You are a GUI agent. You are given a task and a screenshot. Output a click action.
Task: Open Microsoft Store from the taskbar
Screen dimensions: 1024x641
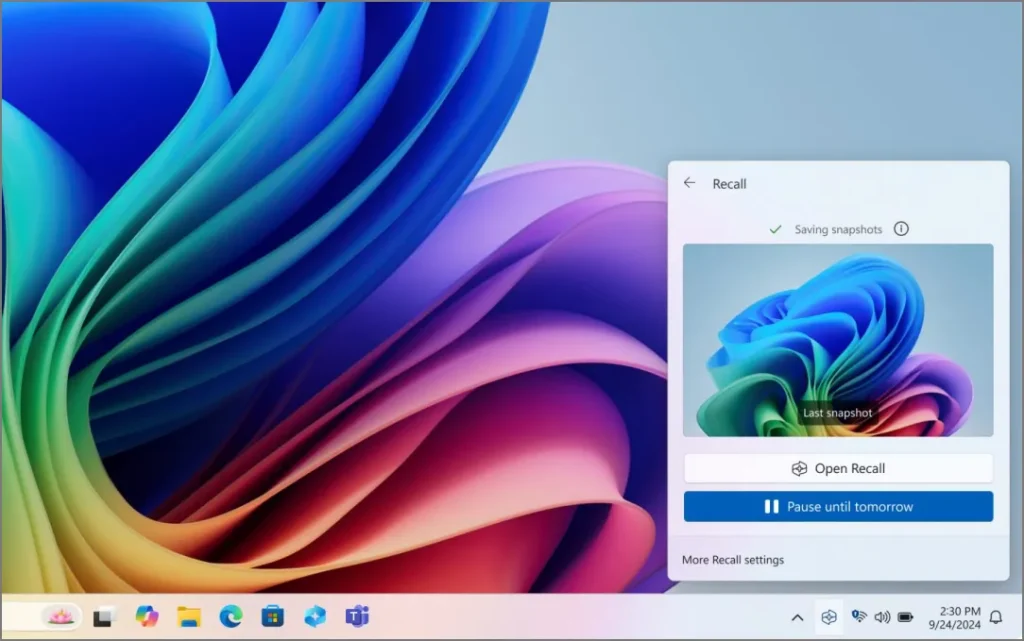click(272, 616)
